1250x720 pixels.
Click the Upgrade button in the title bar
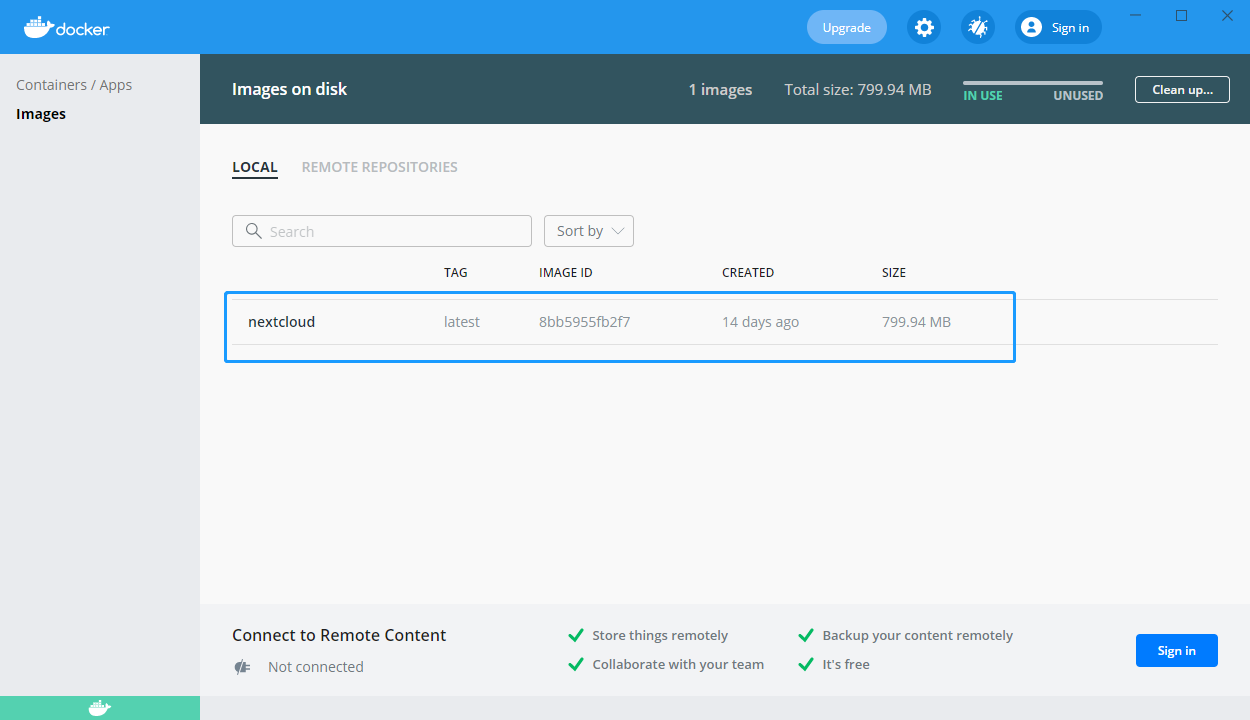click(846, 27)
